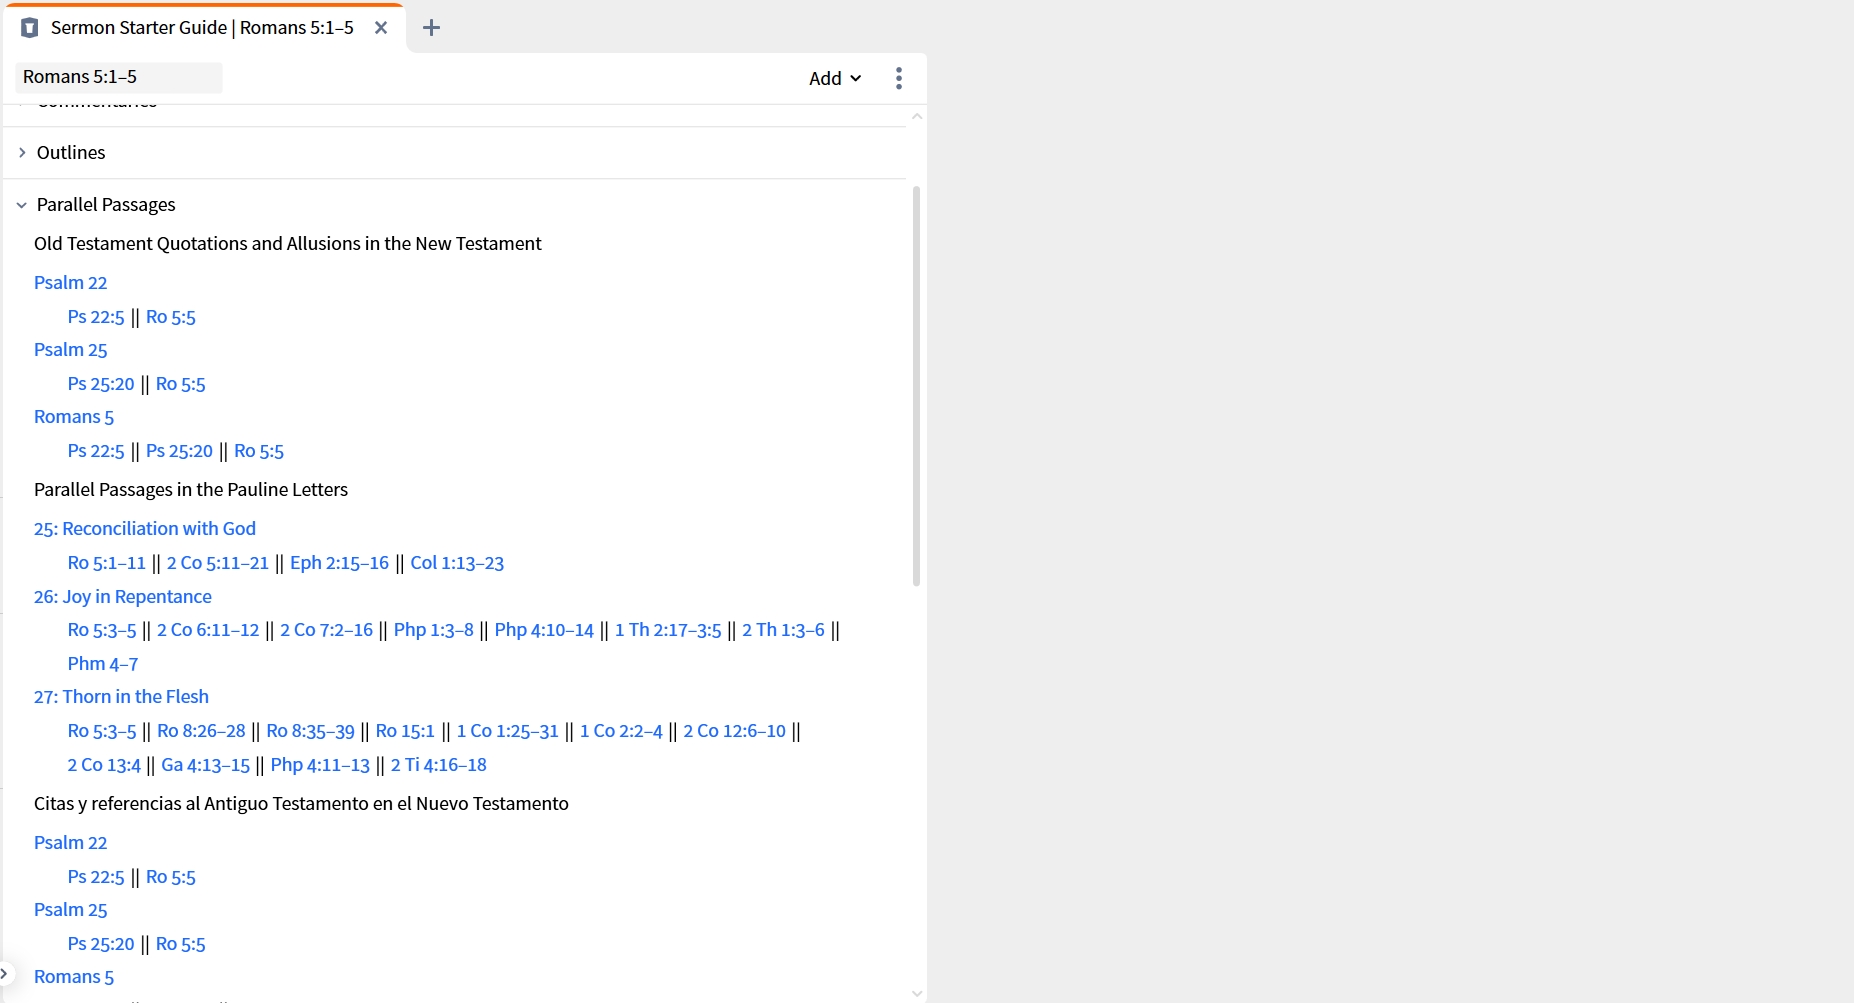The height and width of the screenshot is (1003, 1854).
Task: Open 25: Reconciliation with God link
Action: [x=145, y=529]
